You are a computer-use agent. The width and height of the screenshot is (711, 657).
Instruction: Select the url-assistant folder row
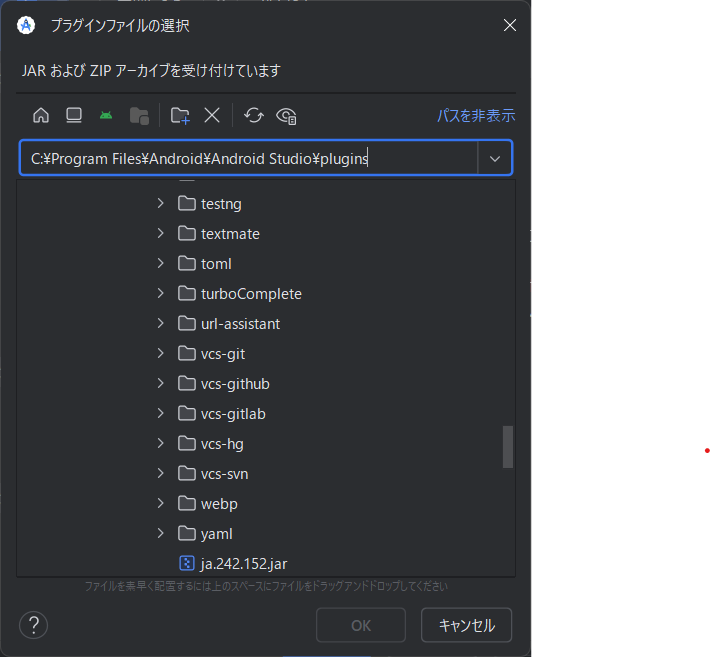coord(266,323)
